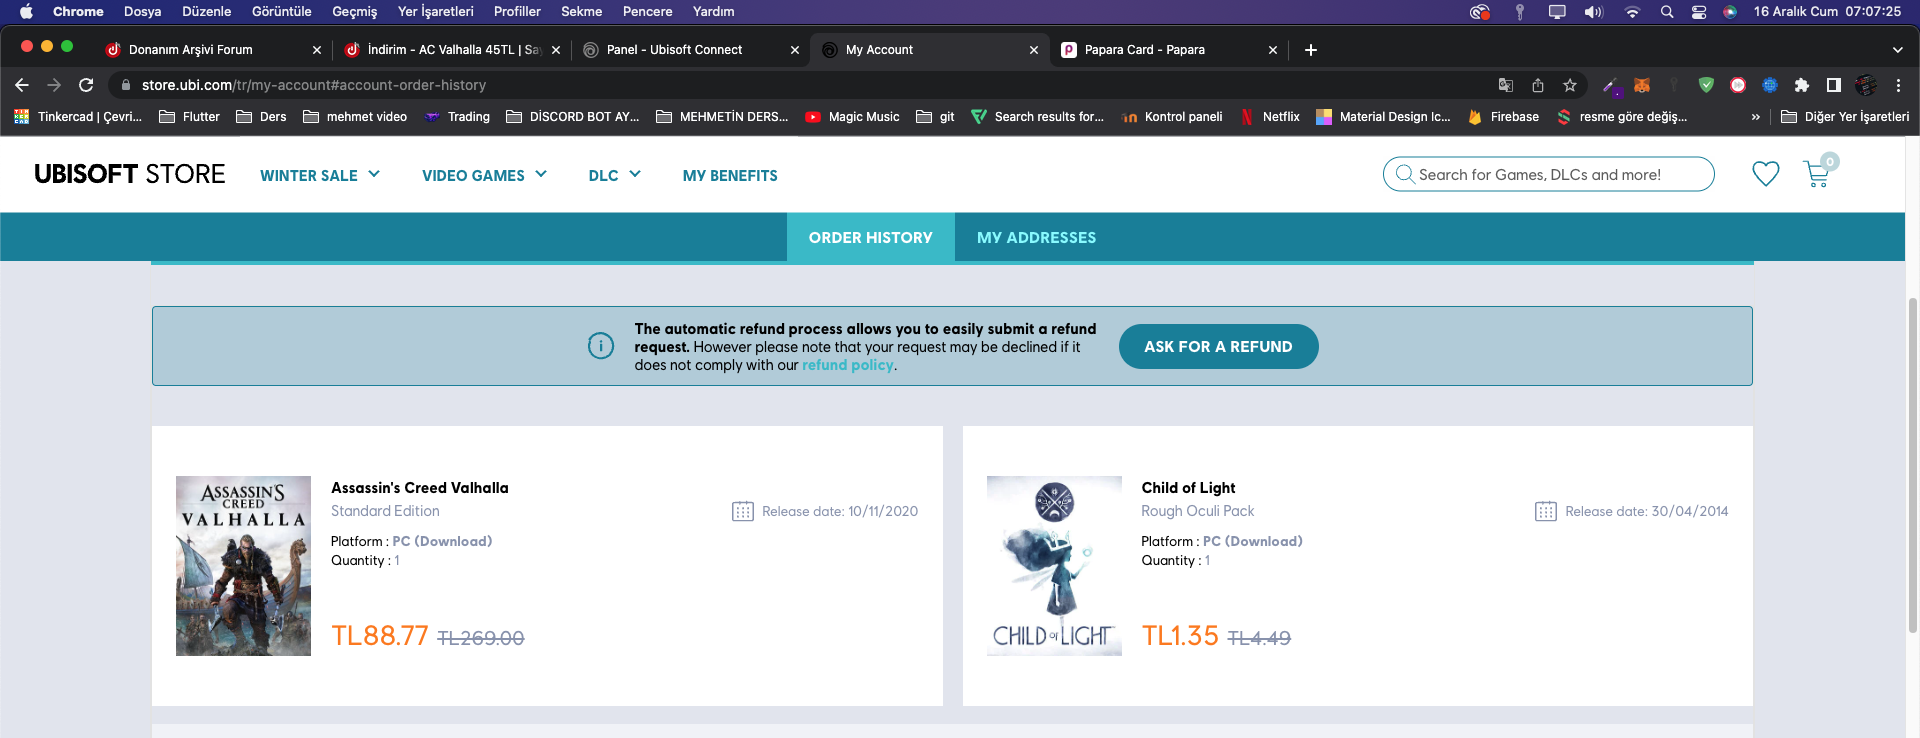Click the Child of Light title
Viewport: 1920px width, 738px height.
[x=1188, y=488]
